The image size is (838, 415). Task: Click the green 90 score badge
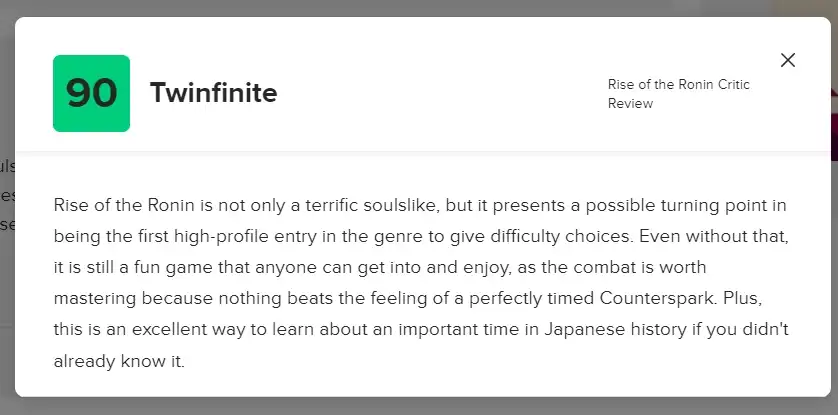click(x=91, y=93)
